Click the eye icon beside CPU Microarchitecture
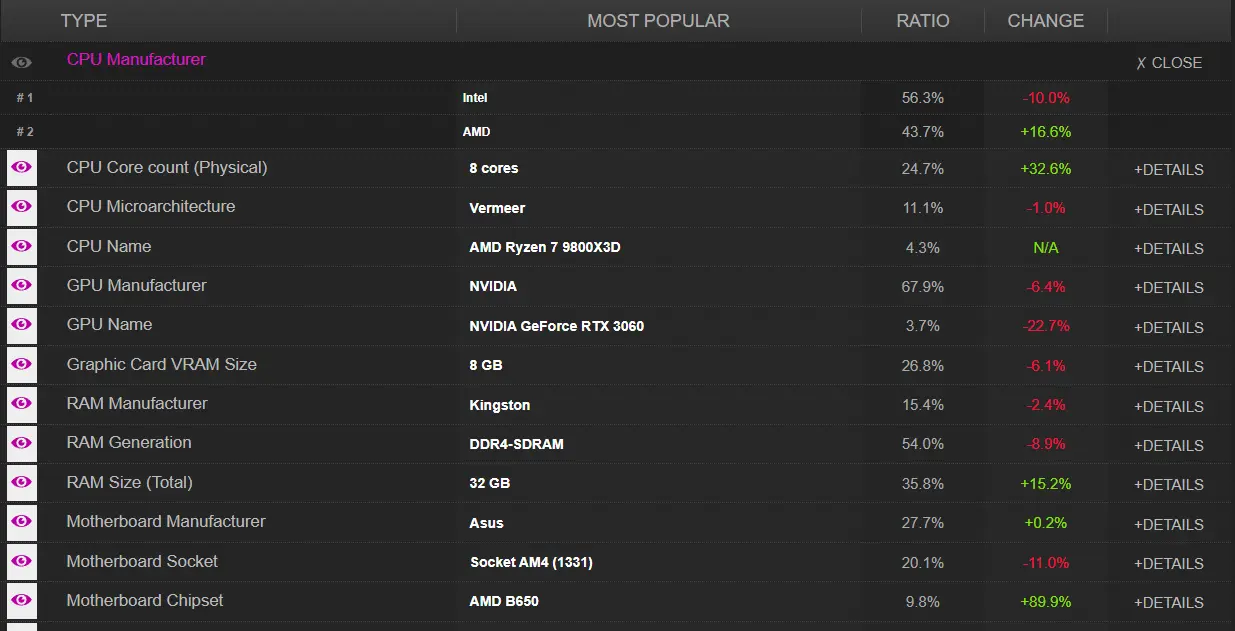This screenshot has width=1235, height=631. [21, 207]
